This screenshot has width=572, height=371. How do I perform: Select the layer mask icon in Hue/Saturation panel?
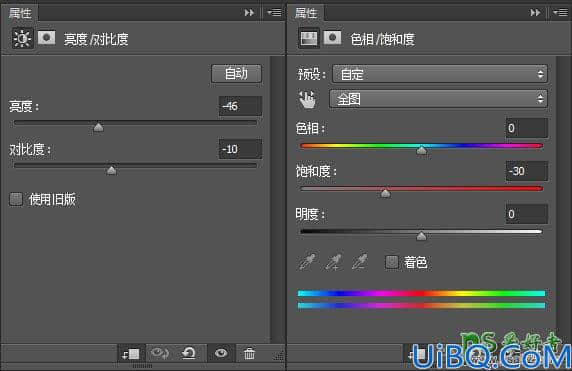pos(333,38)
